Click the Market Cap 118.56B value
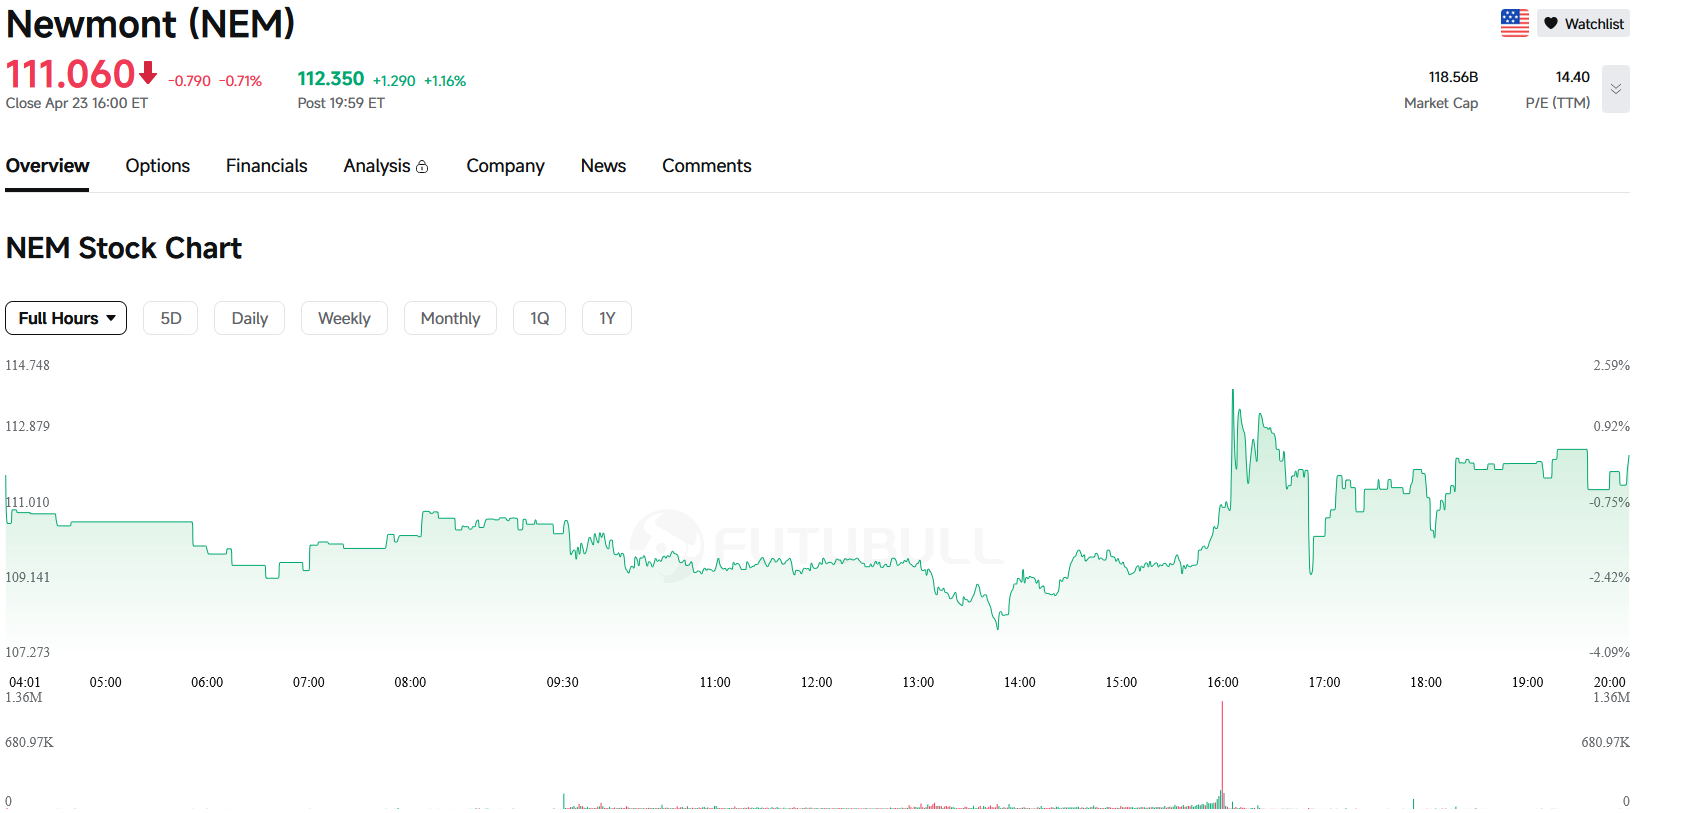 click(1452, 77)
